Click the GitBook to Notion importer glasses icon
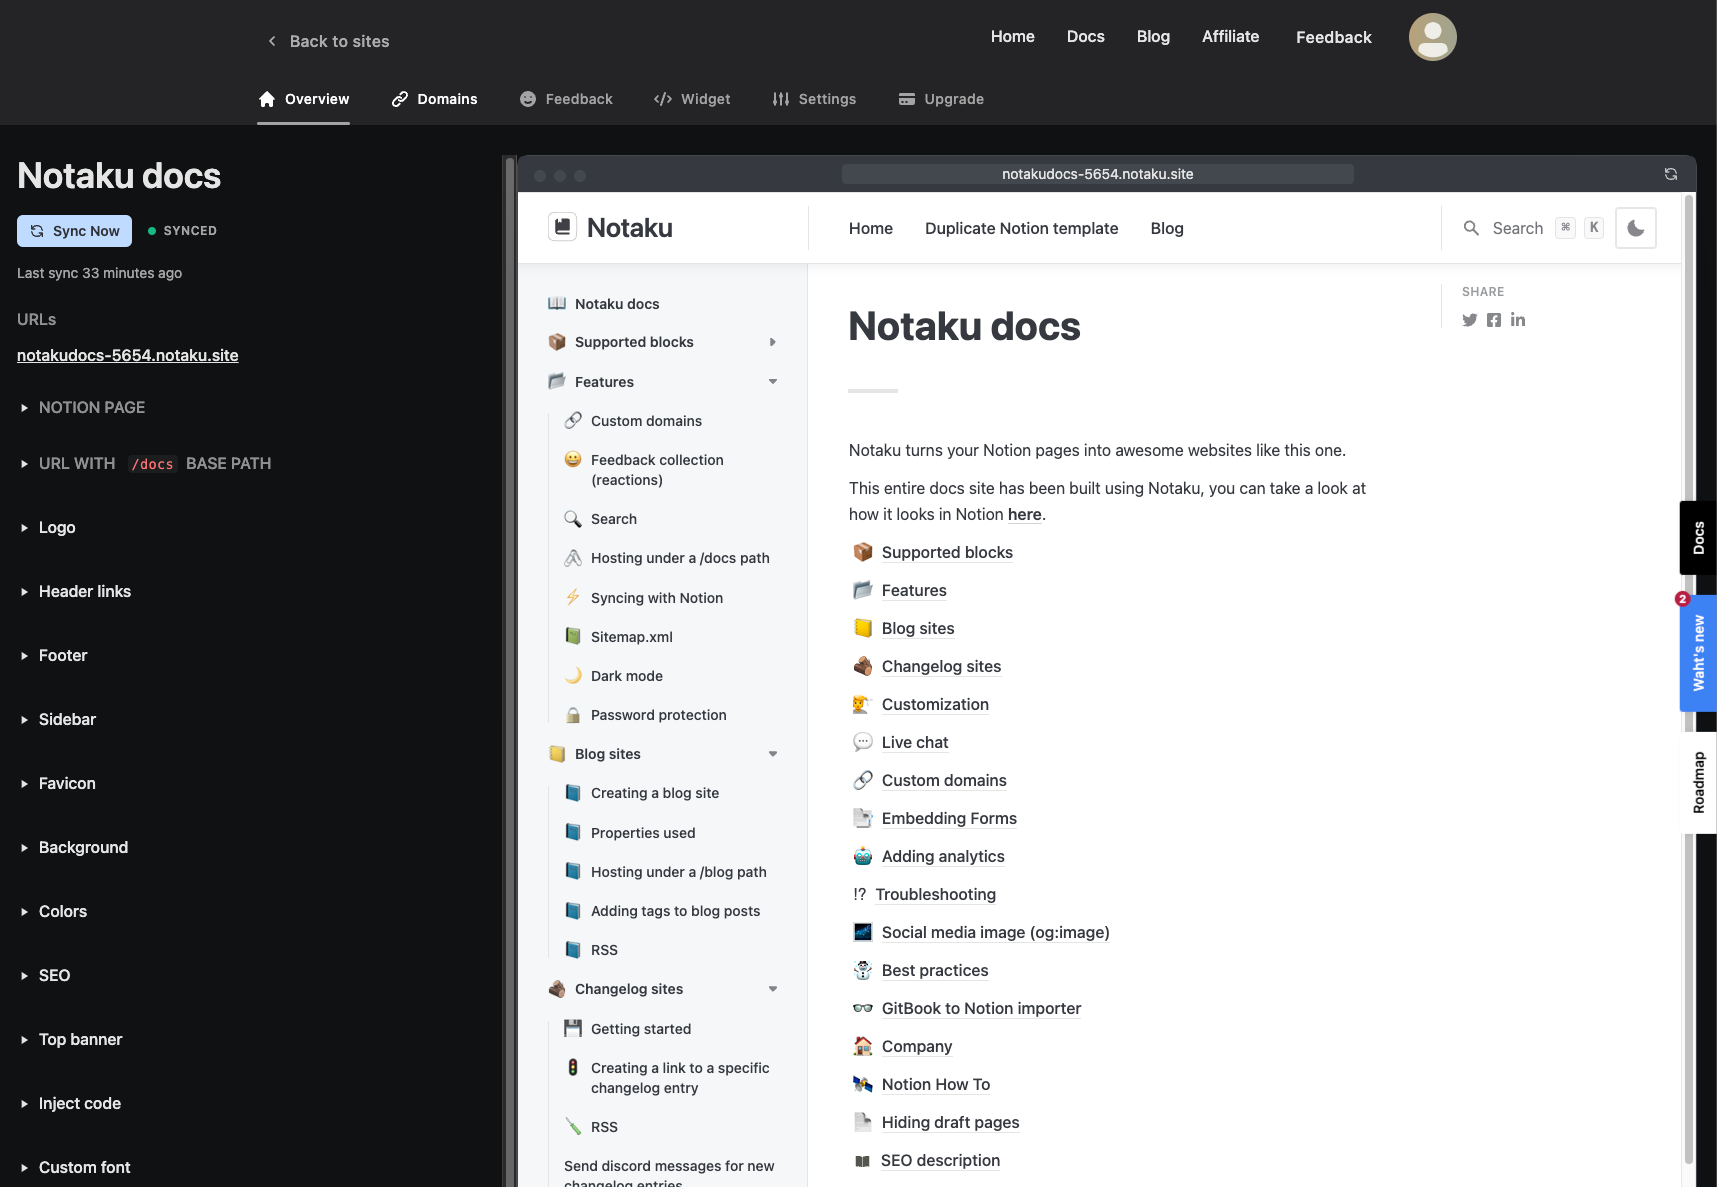 coord(863,1008)
